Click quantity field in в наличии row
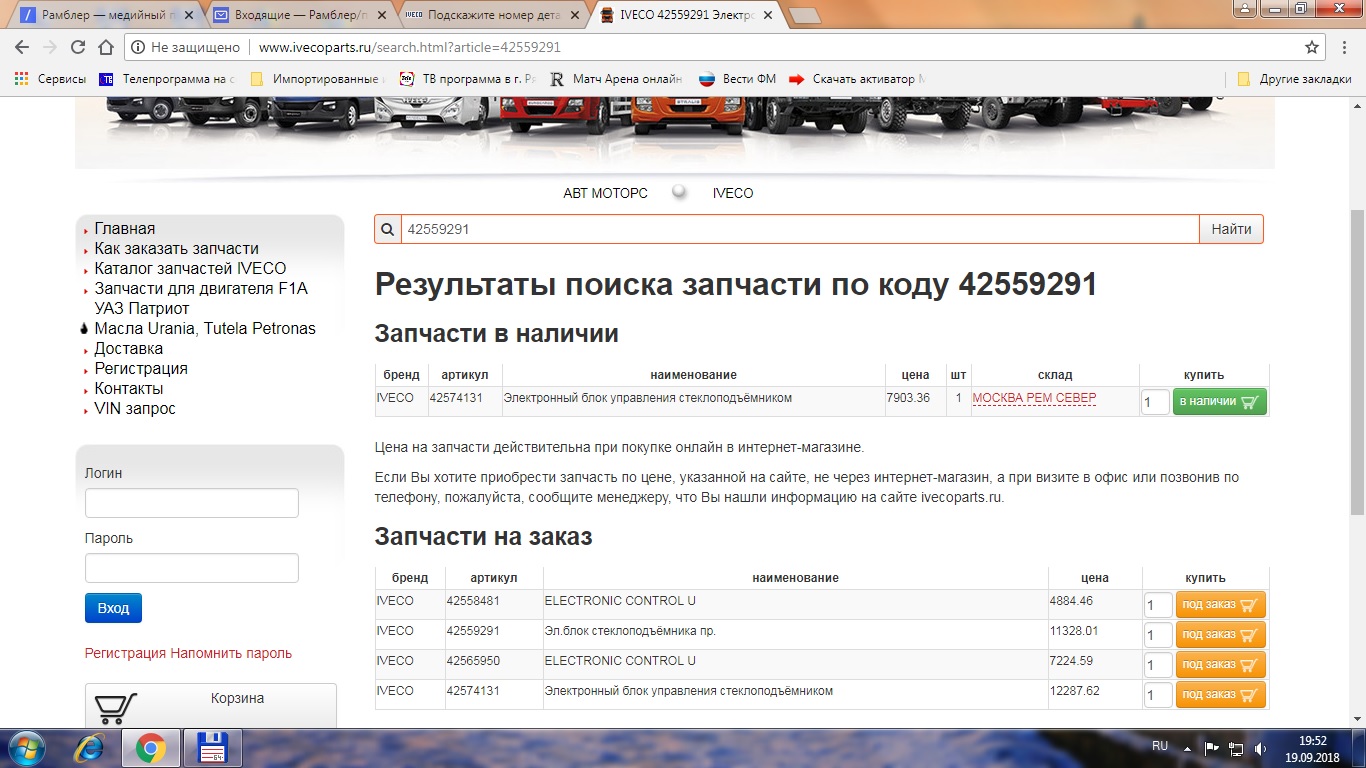The height and width of the screenshot is (768, 1366). point(1155,402)
